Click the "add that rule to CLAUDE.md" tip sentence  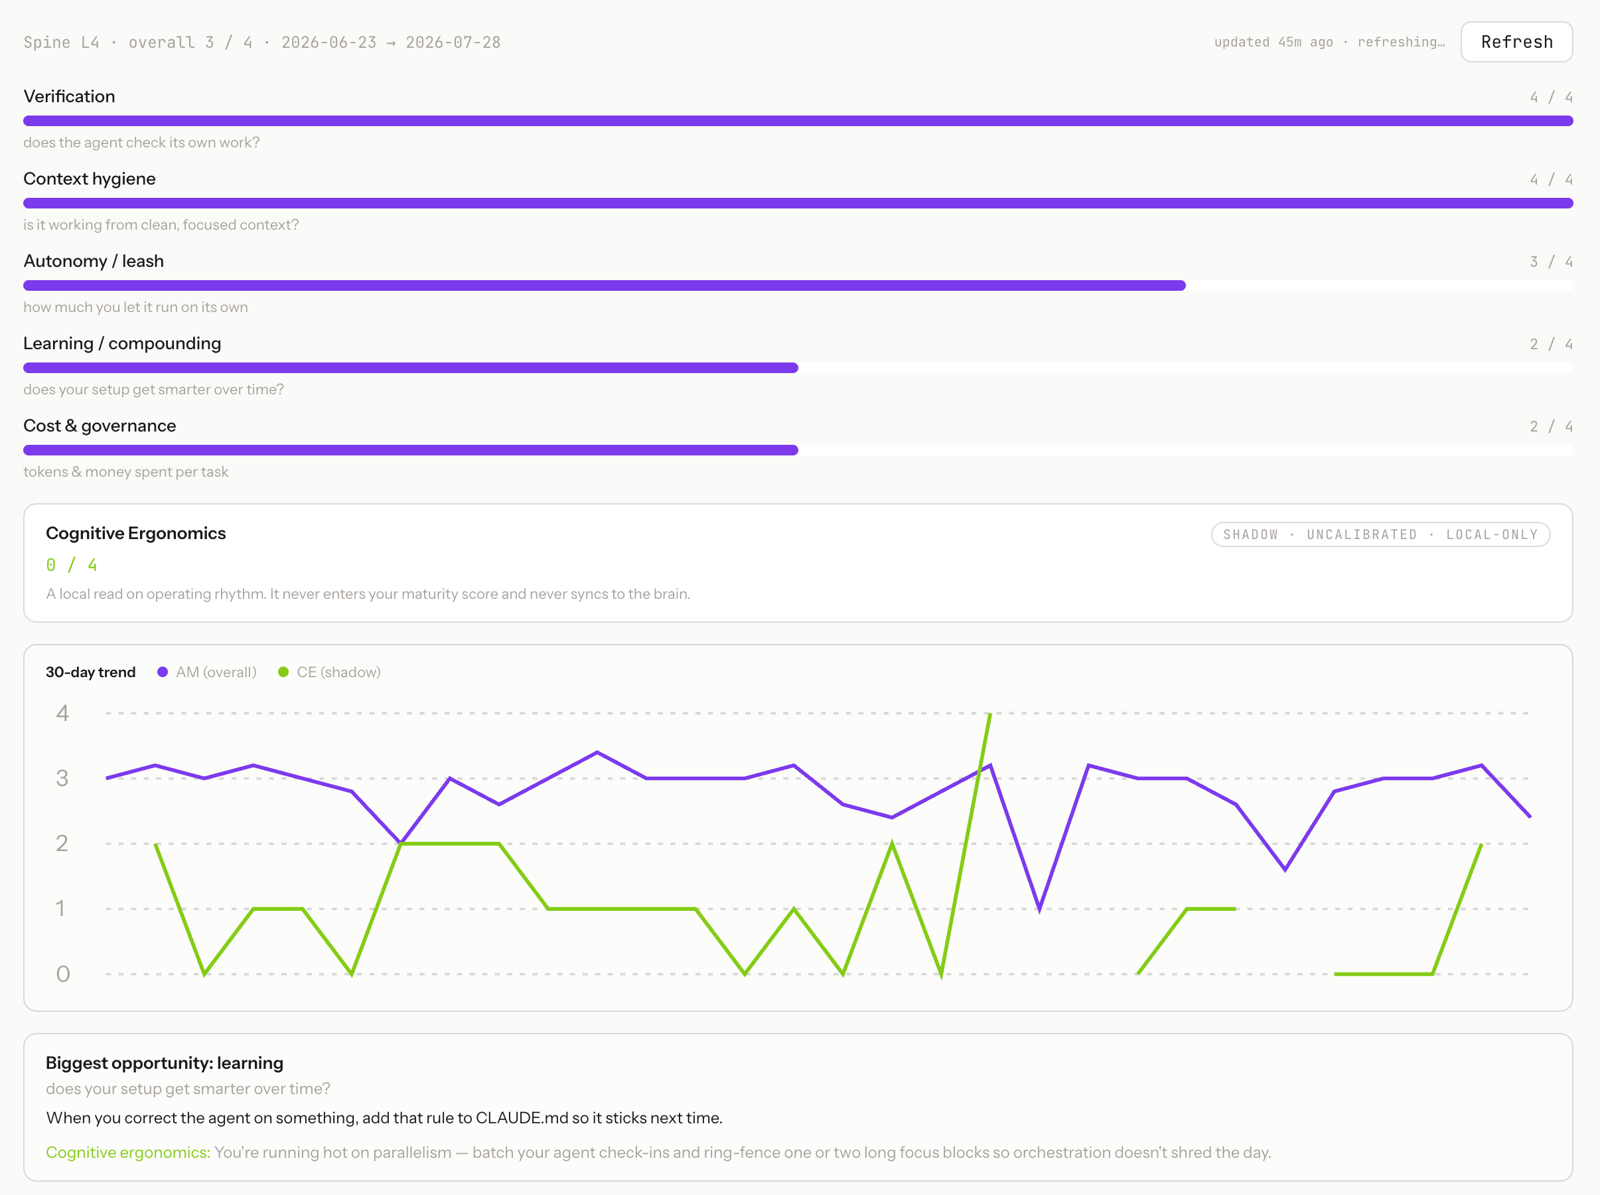[384, 1118]
